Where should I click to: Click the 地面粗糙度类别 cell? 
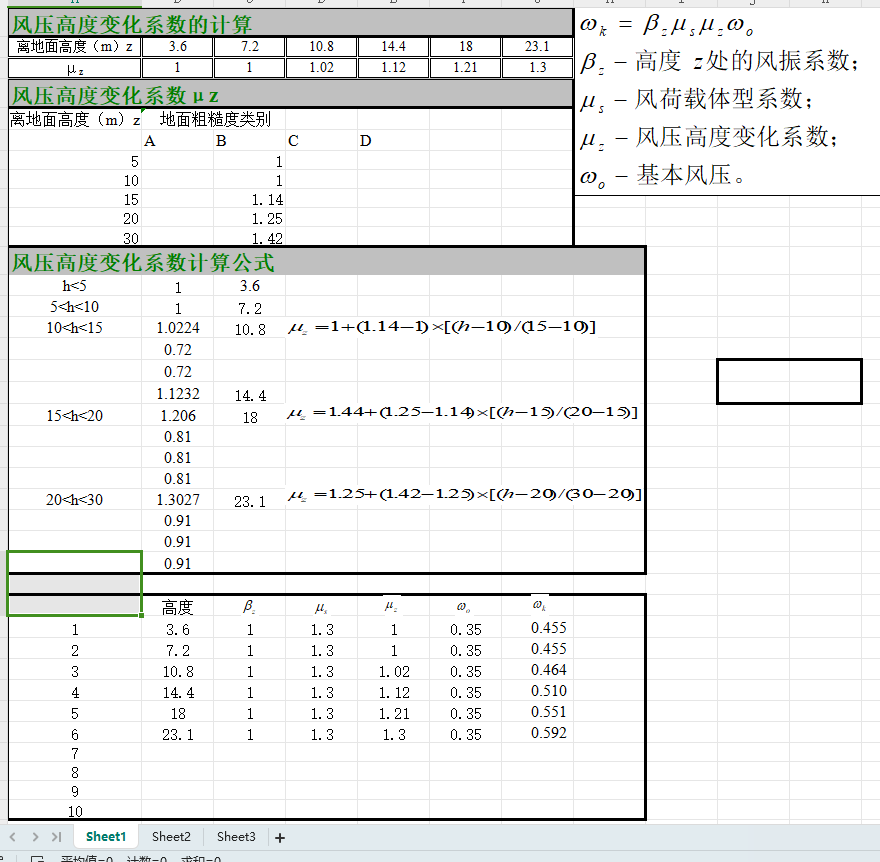[215, 119]
